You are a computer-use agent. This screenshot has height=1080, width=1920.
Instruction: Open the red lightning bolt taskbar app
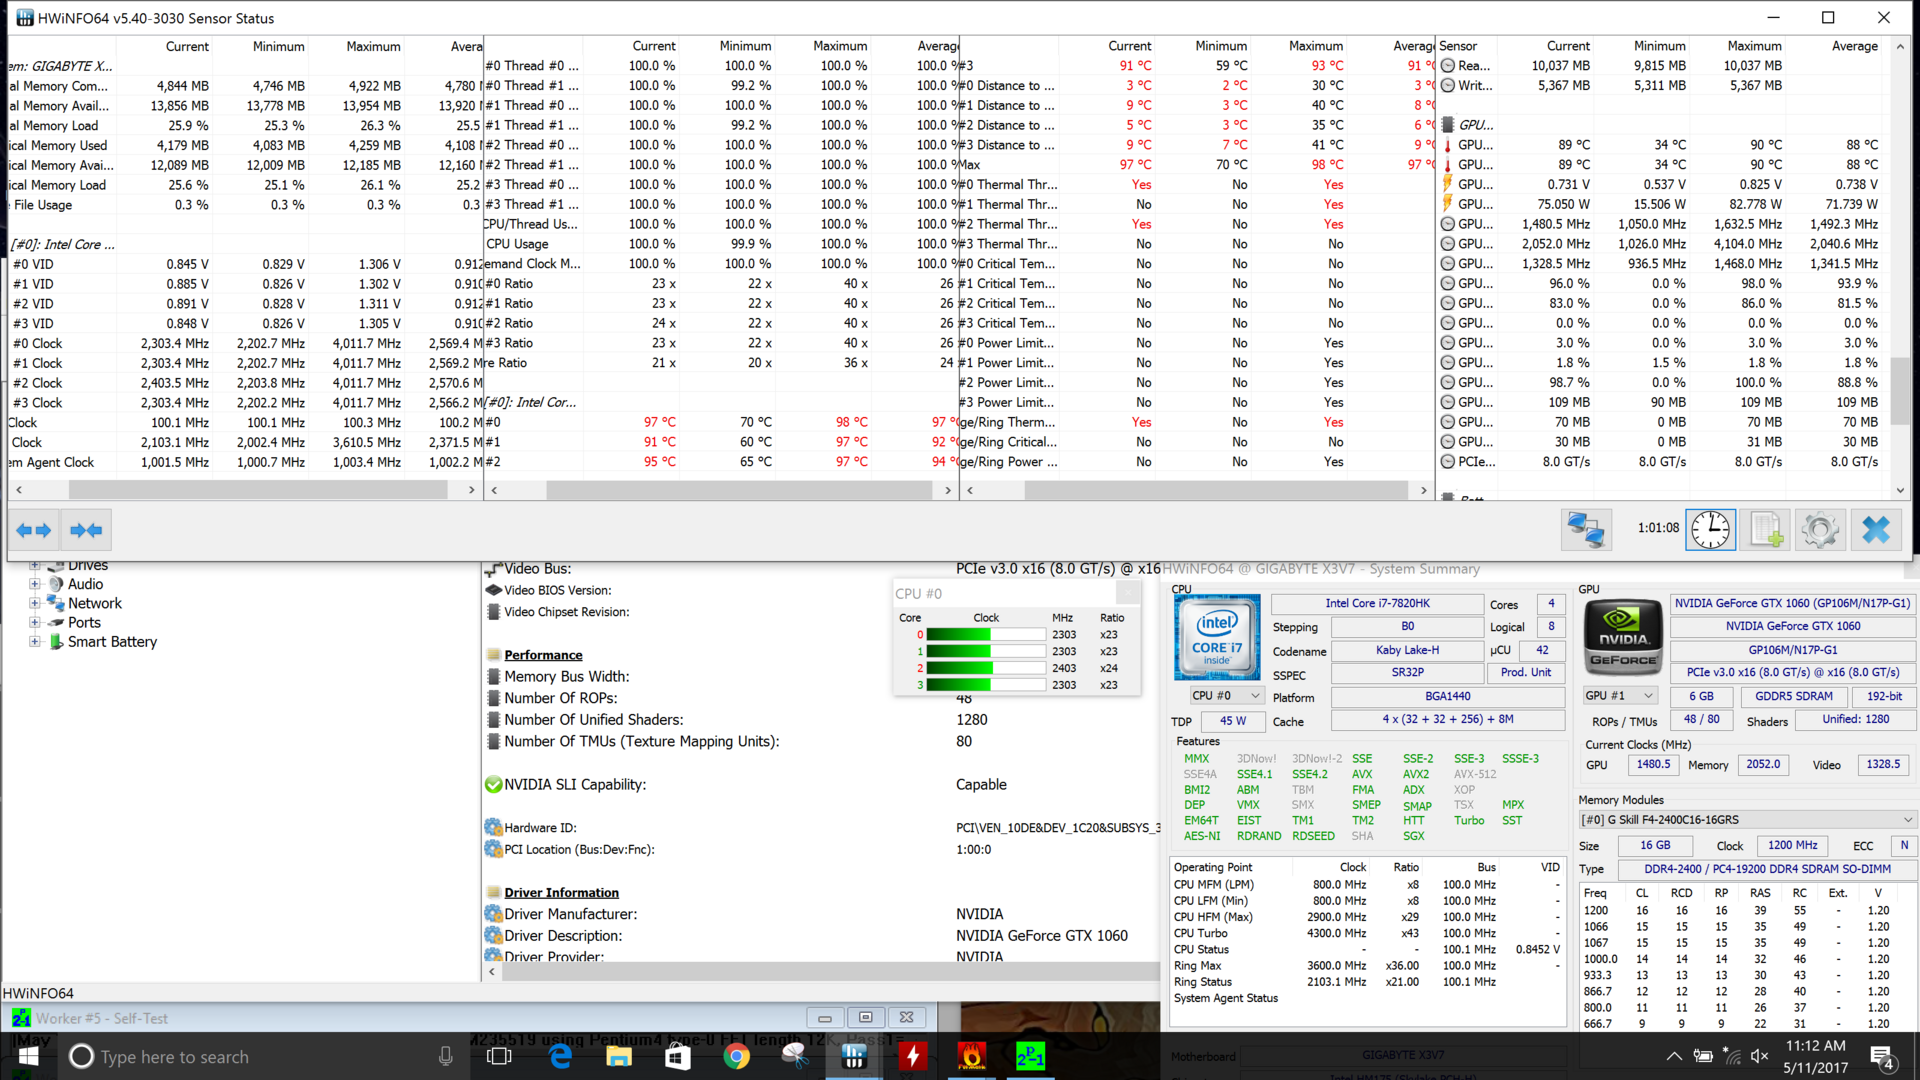tap(913, 1057)
